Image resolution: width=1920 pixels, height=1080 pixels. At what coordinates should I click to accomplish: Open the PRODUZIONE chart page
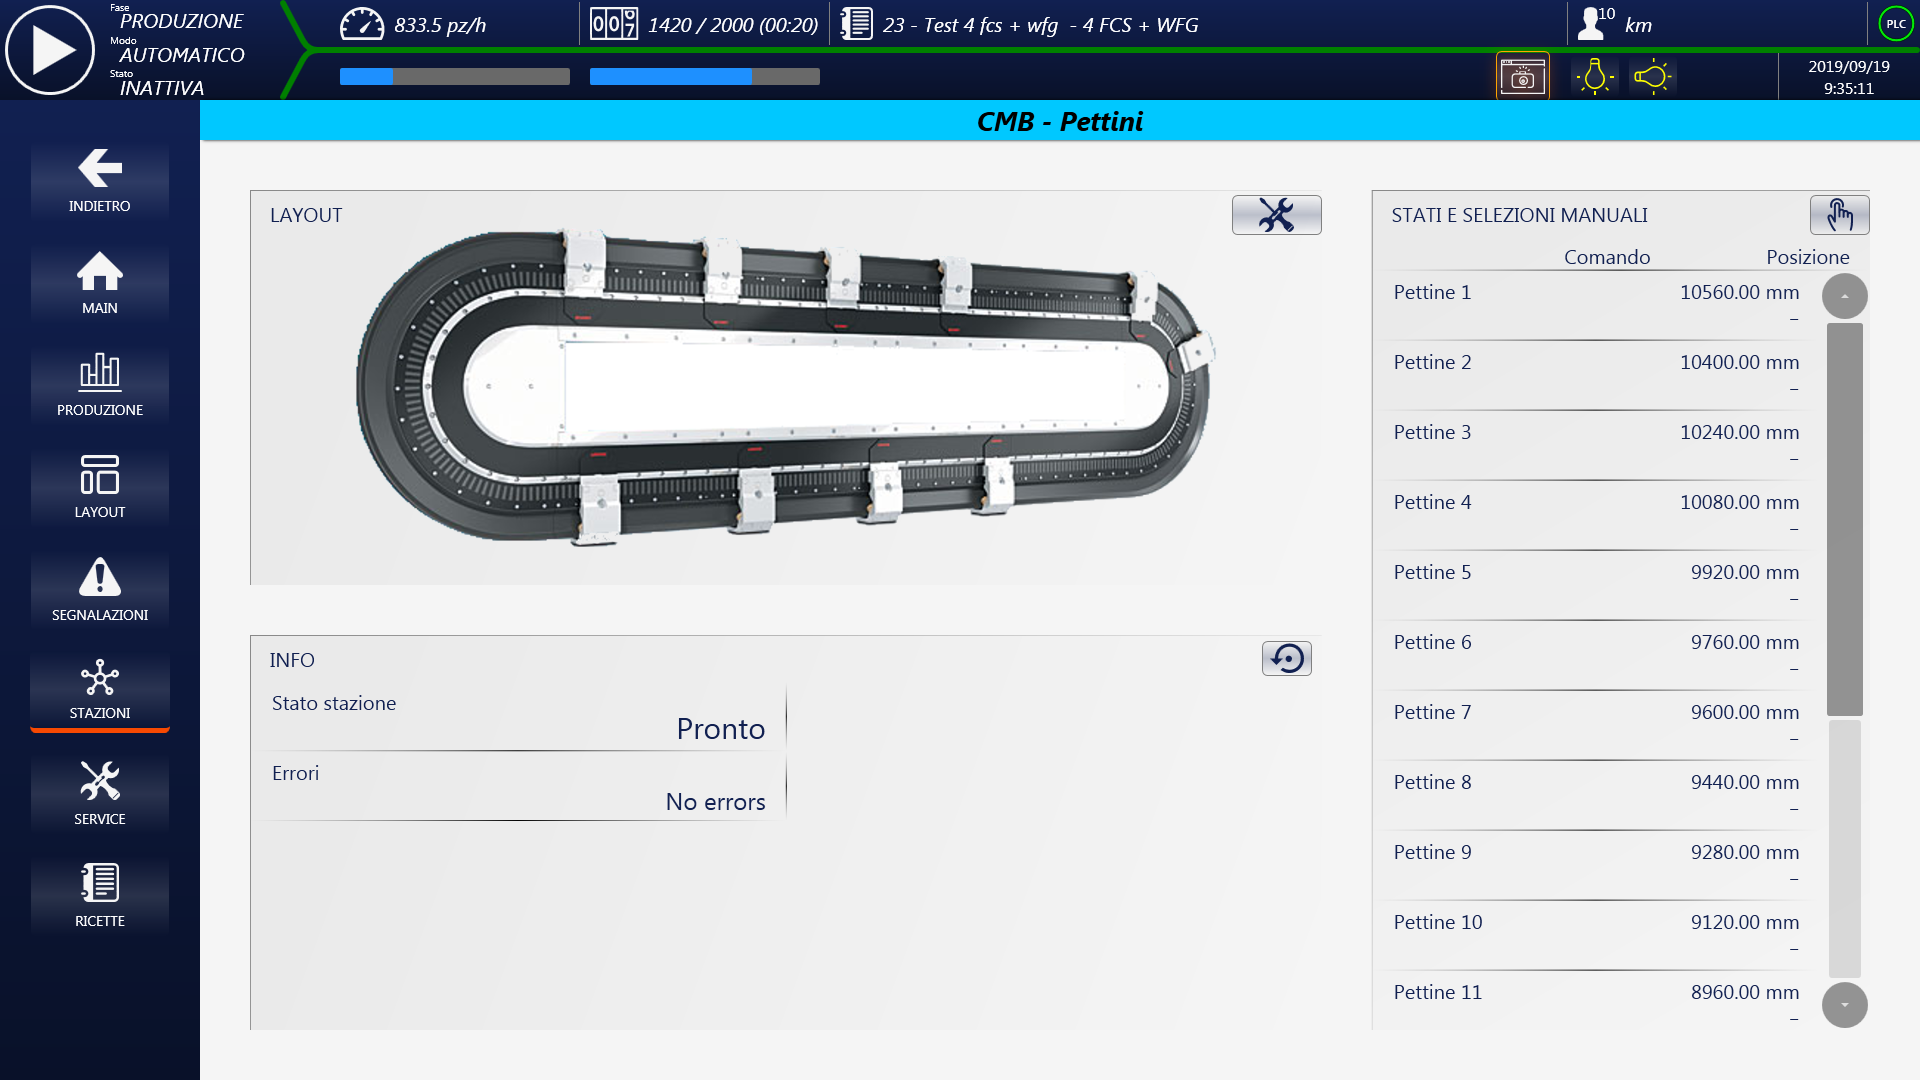pos(100,385)
